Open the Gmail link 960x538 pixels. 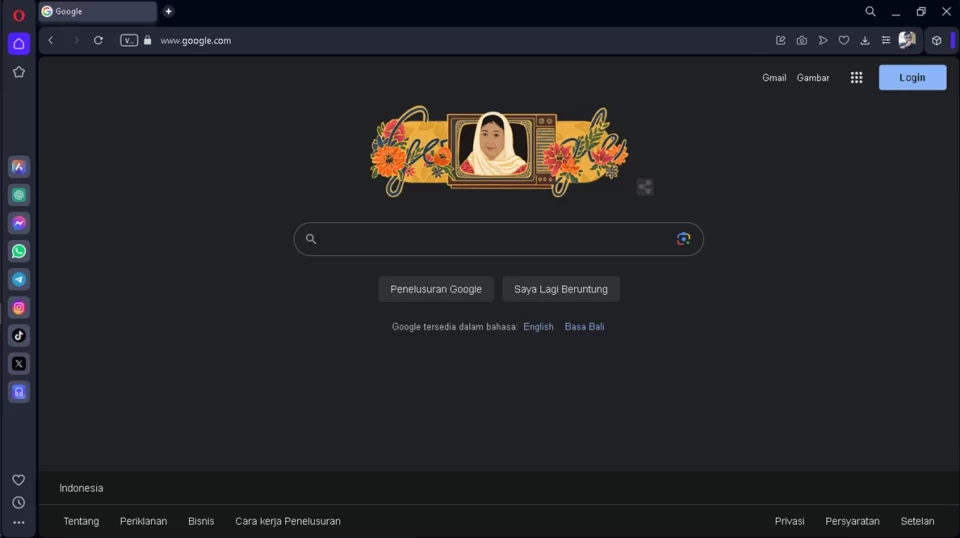tap(774, 78)
